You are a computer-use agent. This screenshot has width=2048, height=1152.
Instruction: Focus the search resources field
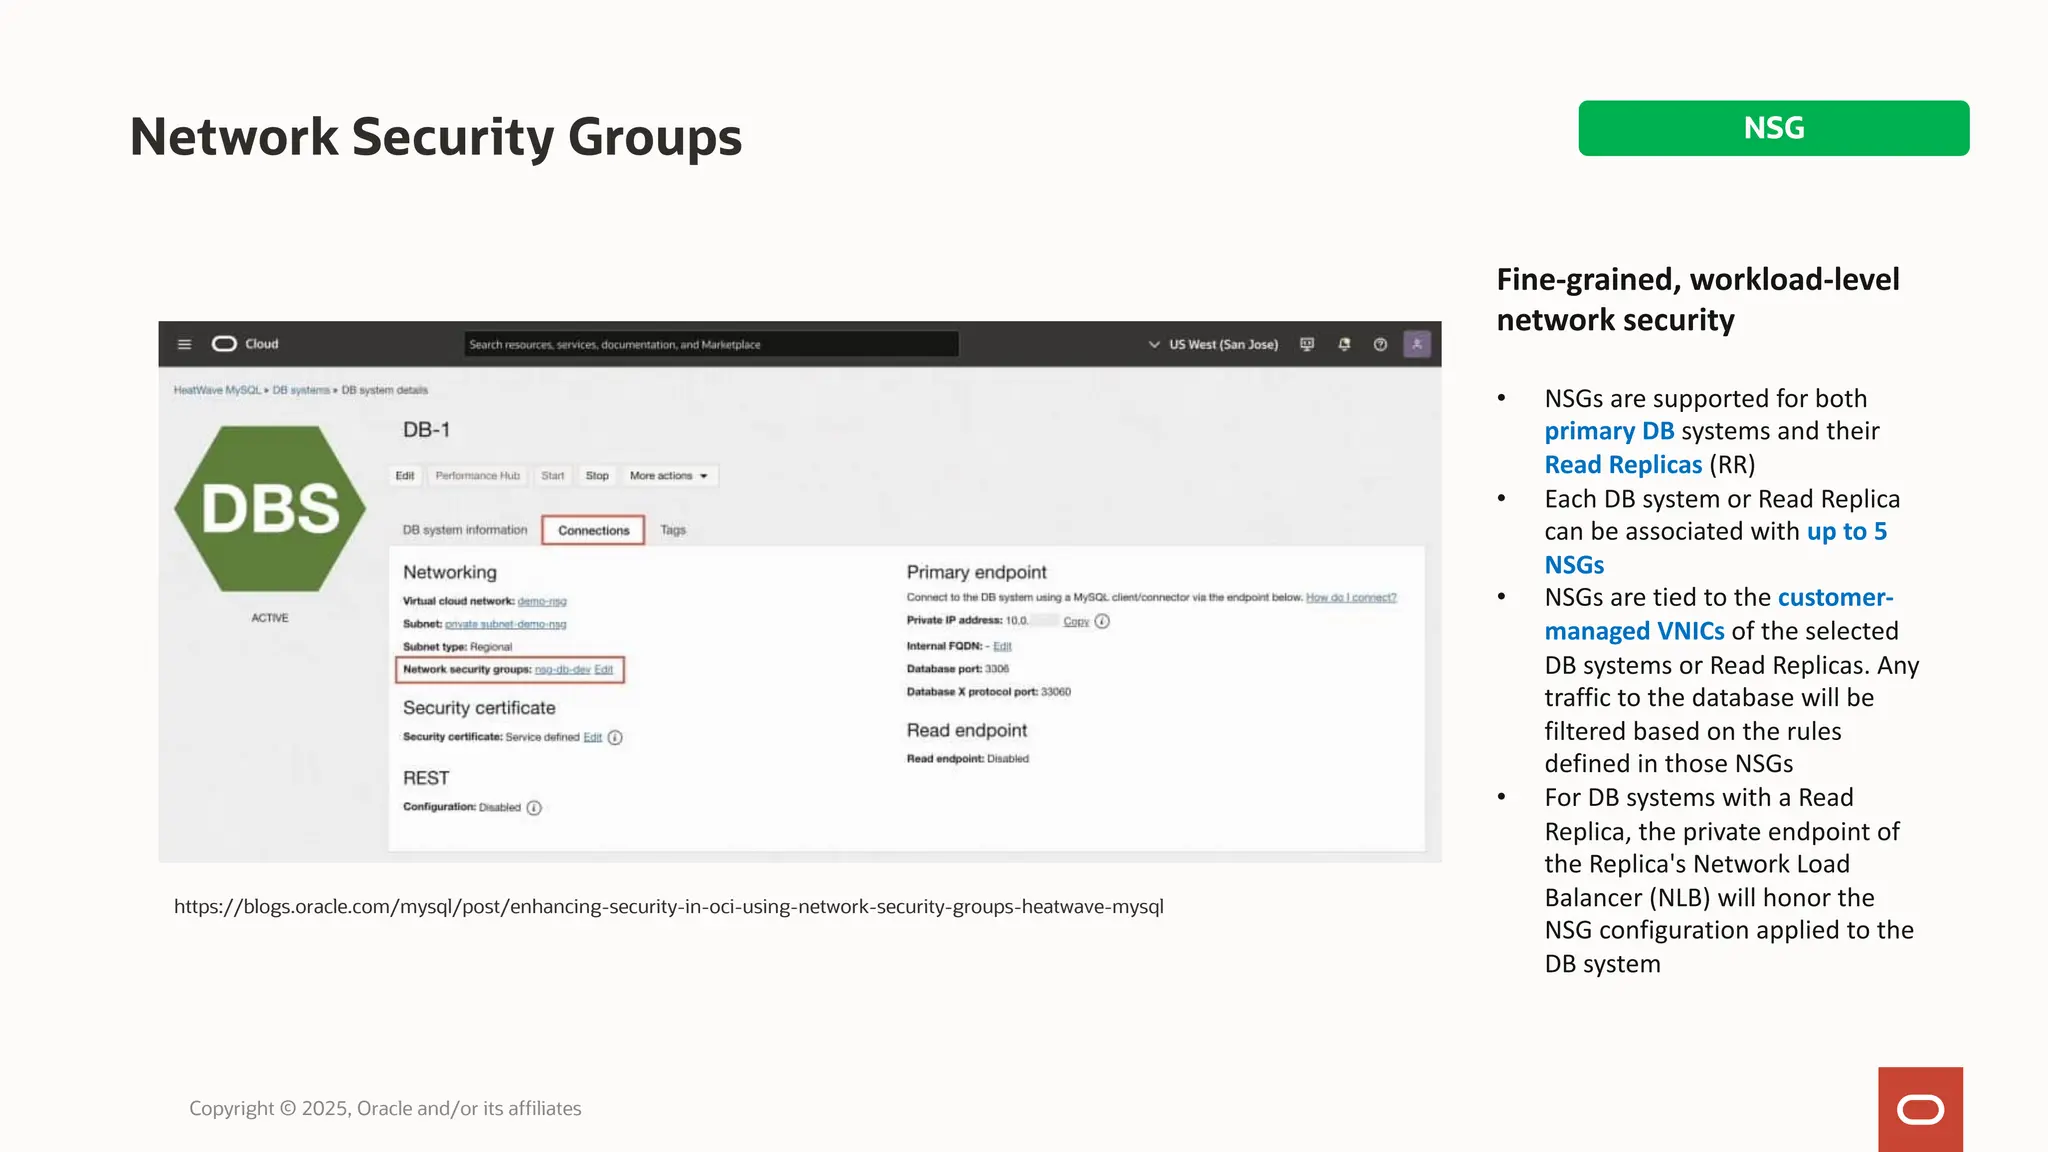711,344
